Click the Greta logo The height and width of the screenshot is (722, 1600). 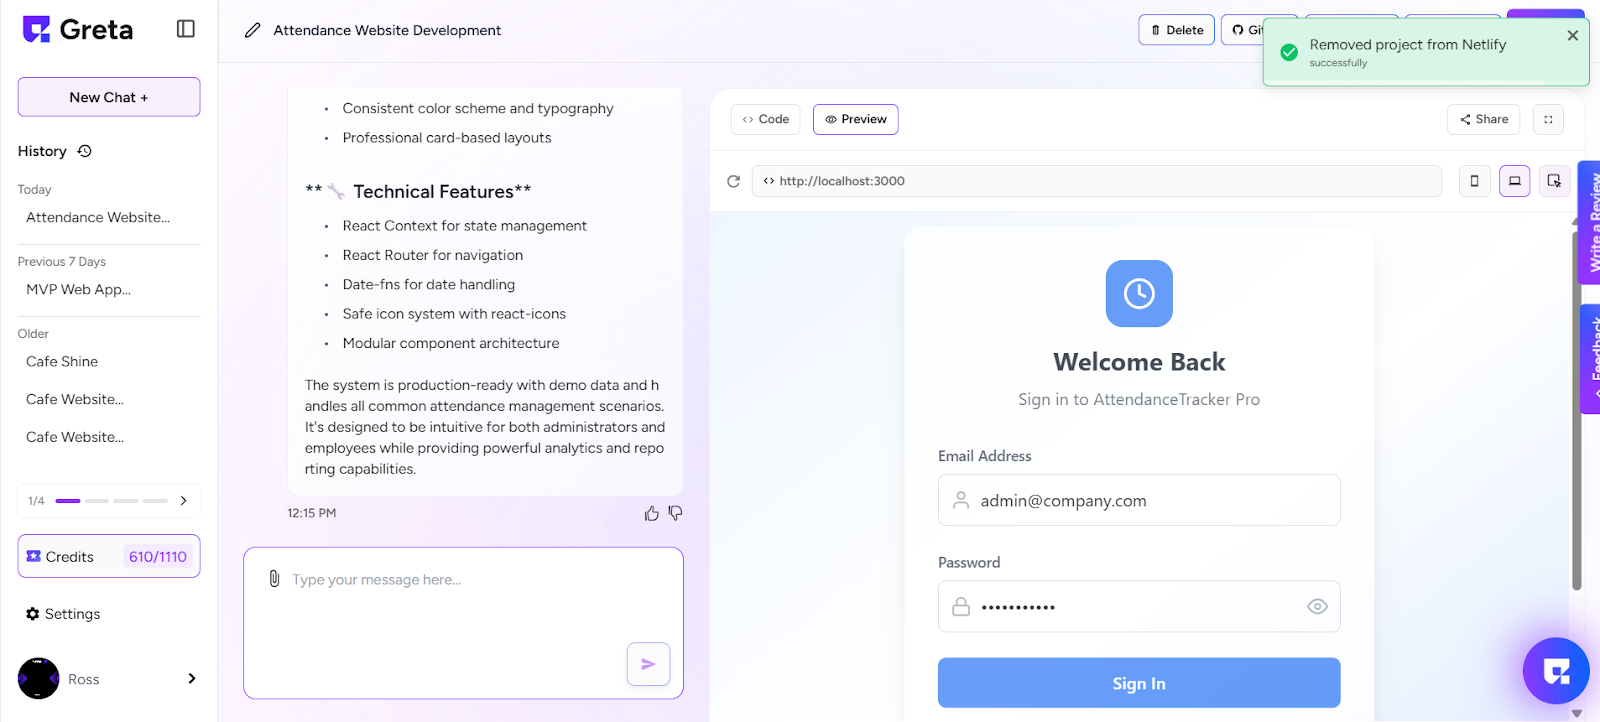pyautogui.click(x=77, y=29)
